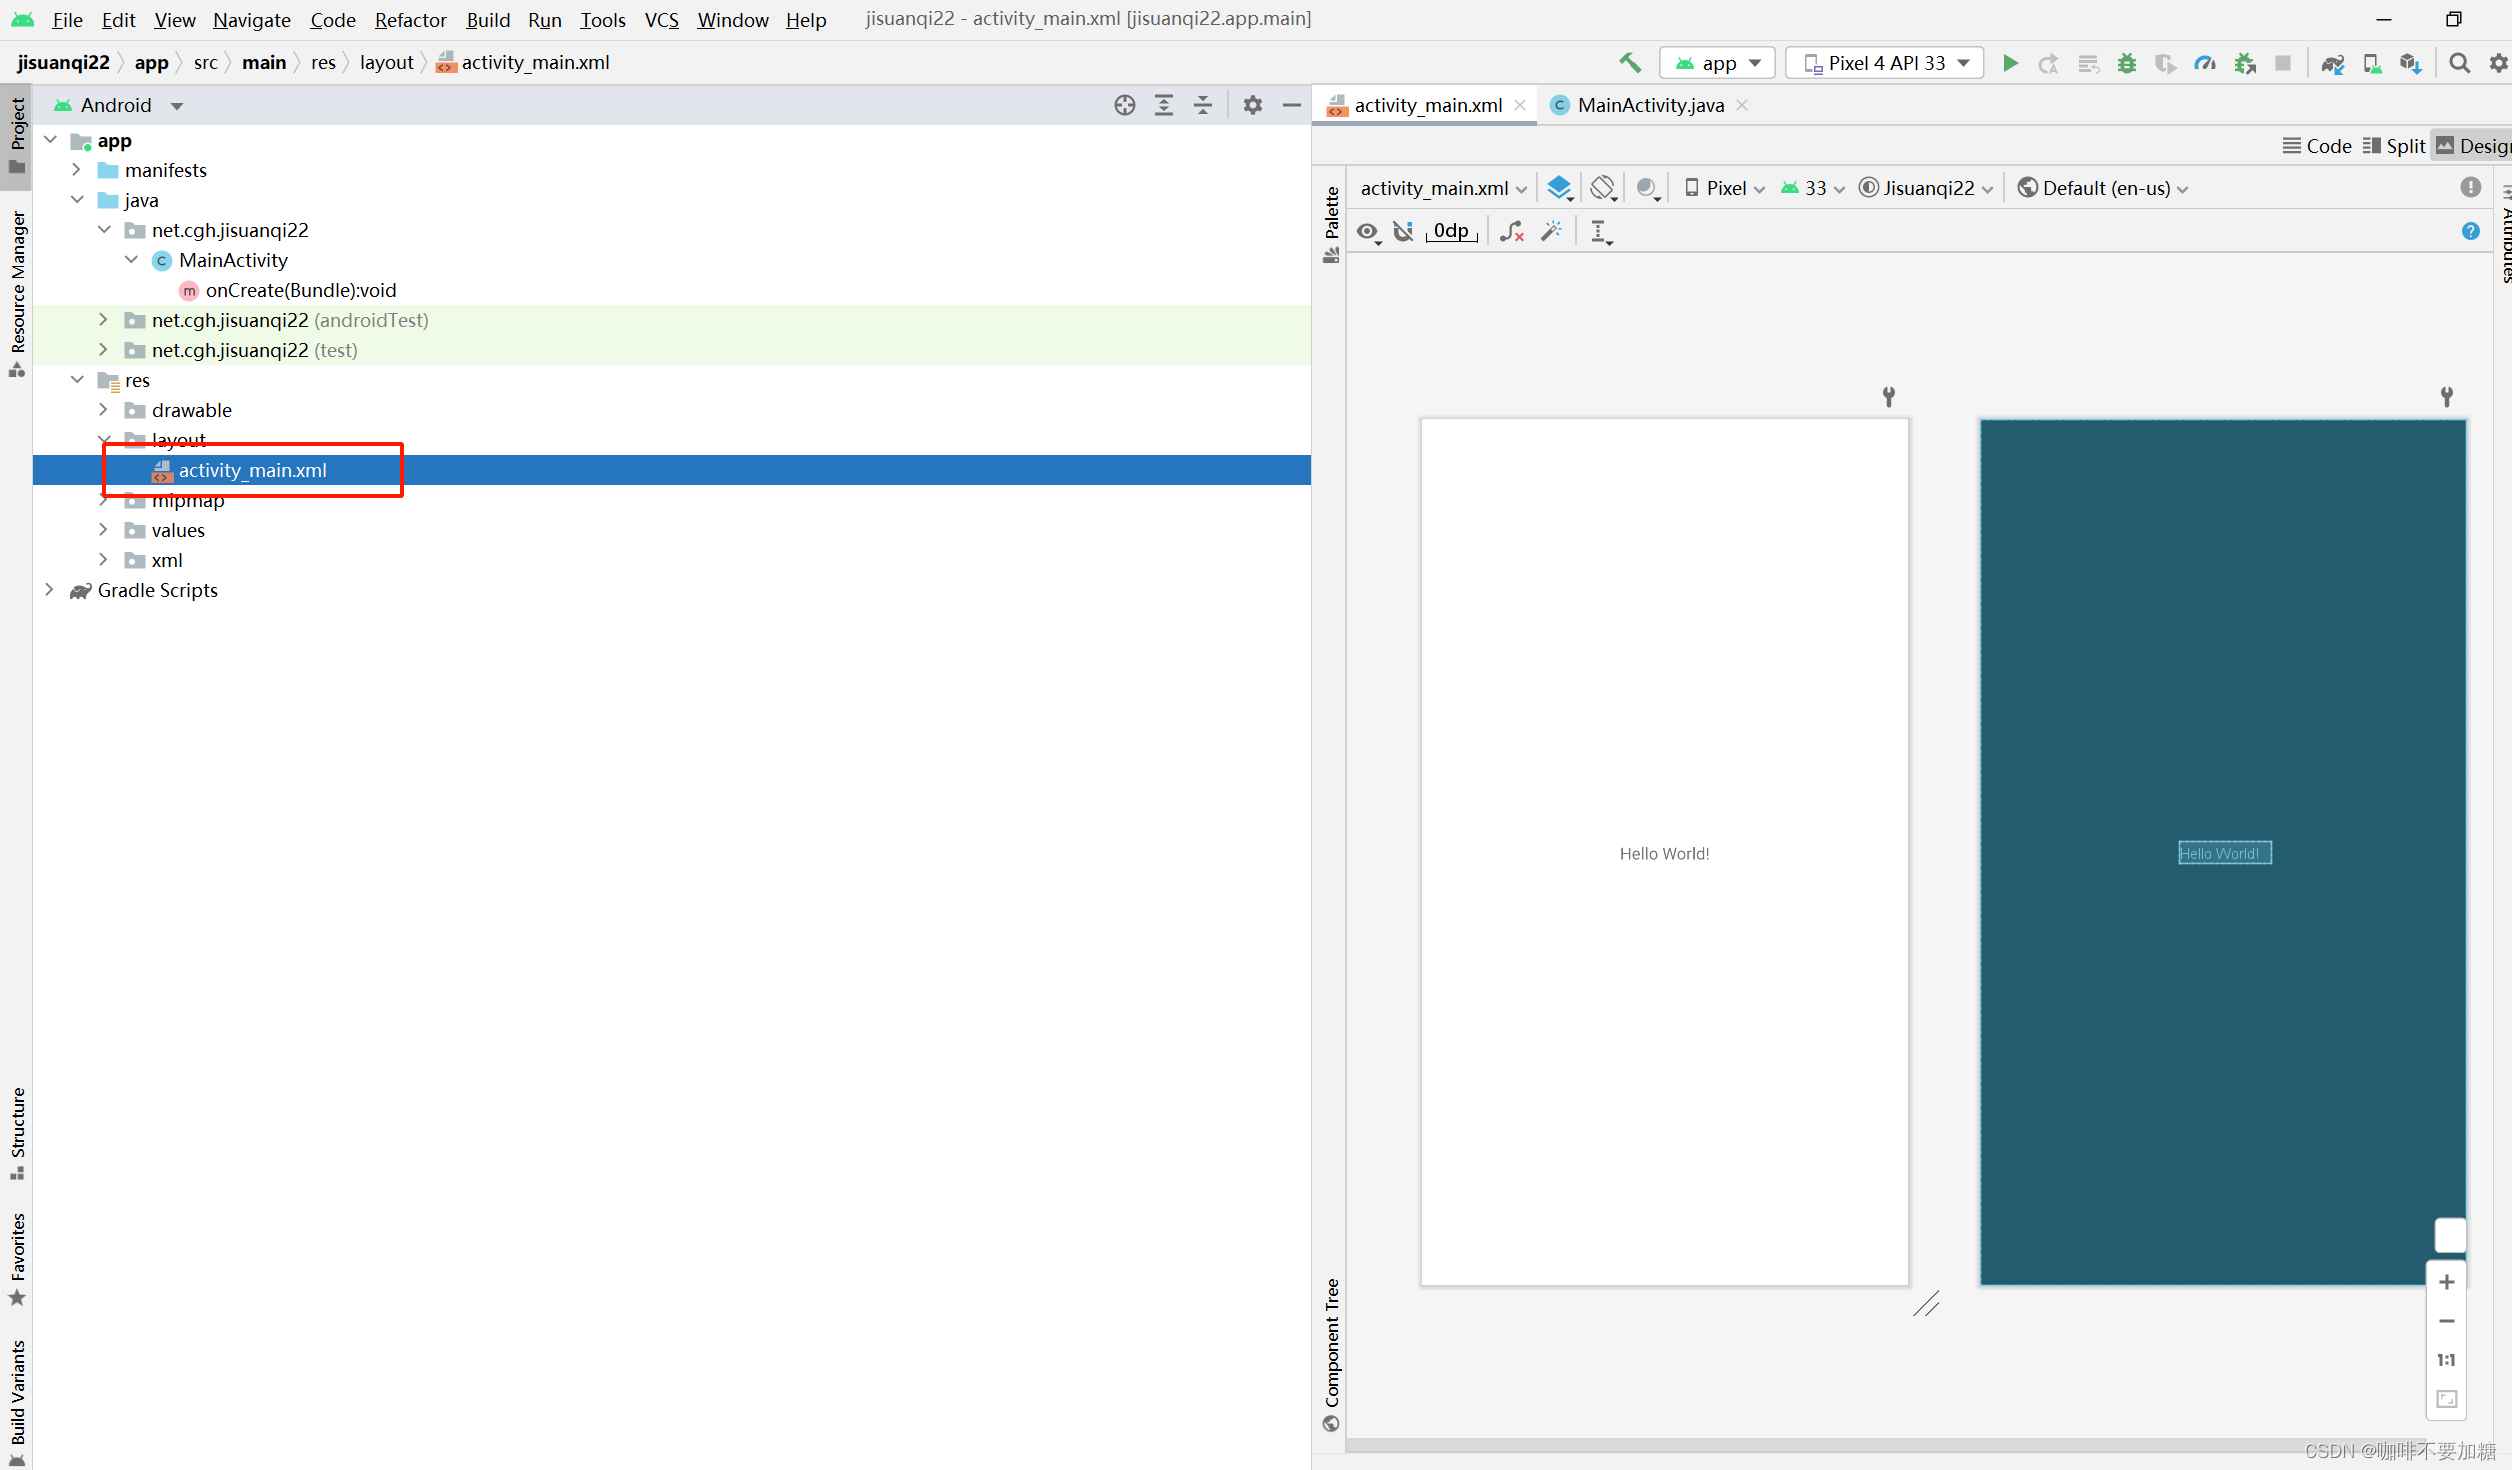Click Infer Constraints magic wand icon
This screenshot has width=2512, height=1470.
pos(1552,231)
